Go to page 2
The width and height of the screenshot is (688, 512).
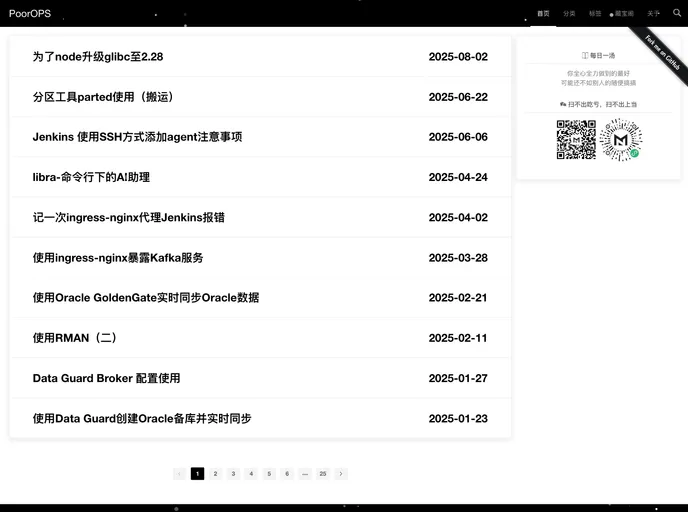coord(215,474)
